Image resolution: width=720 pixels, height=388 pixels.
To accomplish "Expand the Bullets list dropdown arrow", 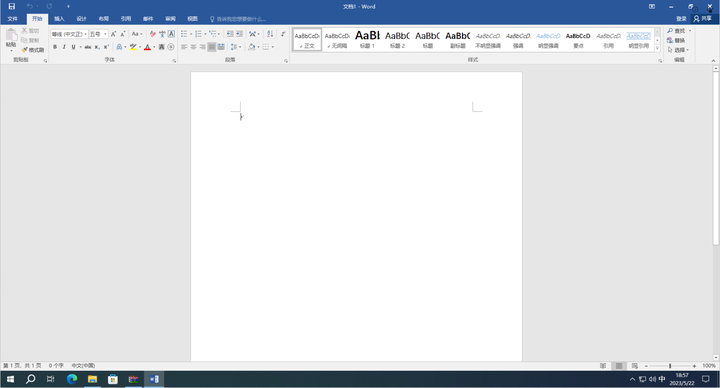I will (x=191, y=34).
